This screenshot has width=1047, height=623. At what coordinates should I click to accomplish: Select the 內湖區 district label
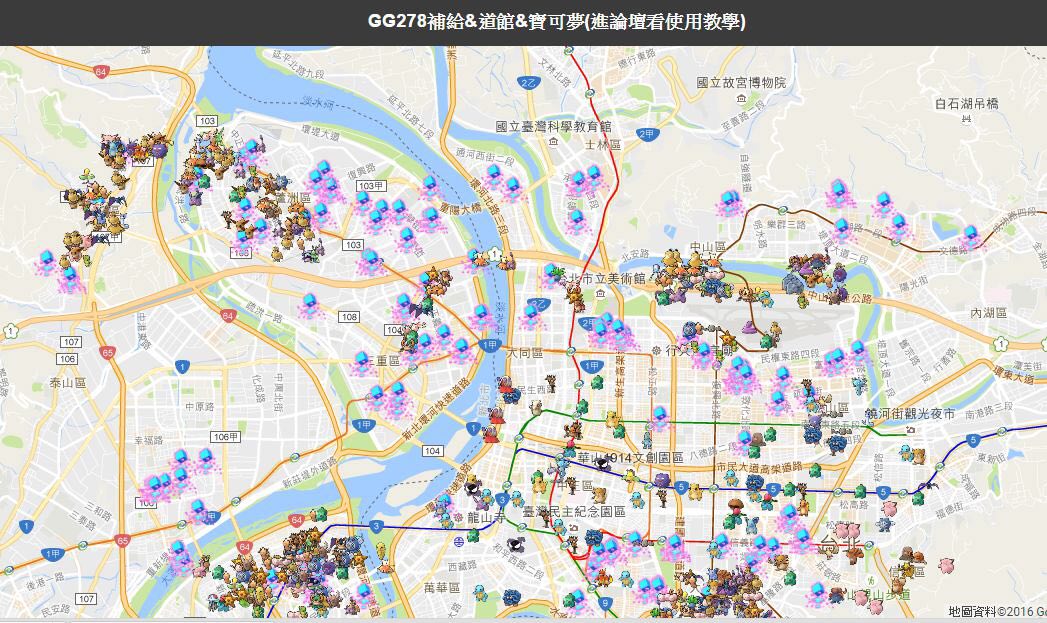988,313
